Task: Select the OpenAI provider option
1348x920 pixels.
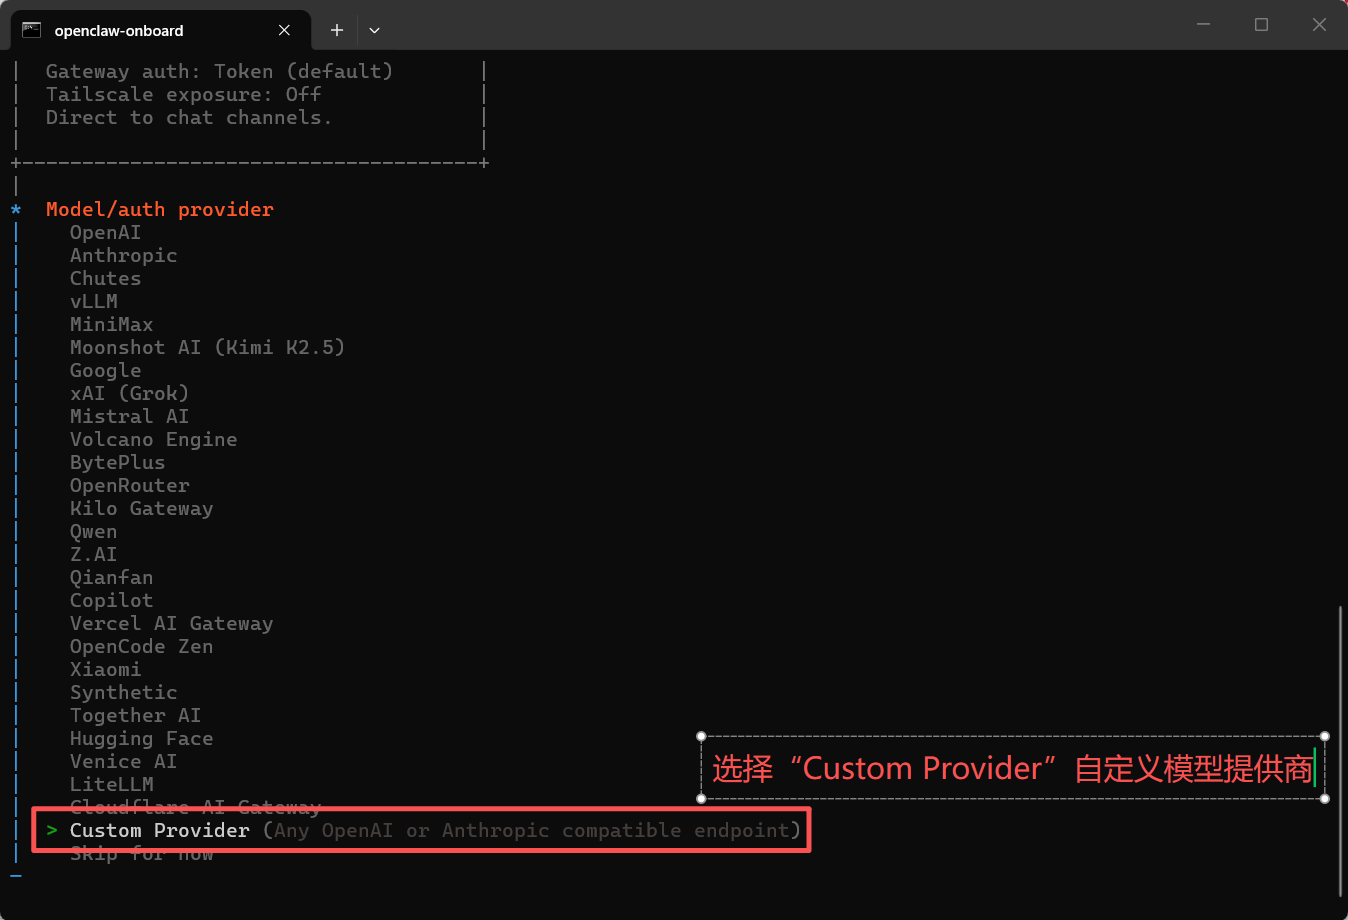Action: coord(105,233)
